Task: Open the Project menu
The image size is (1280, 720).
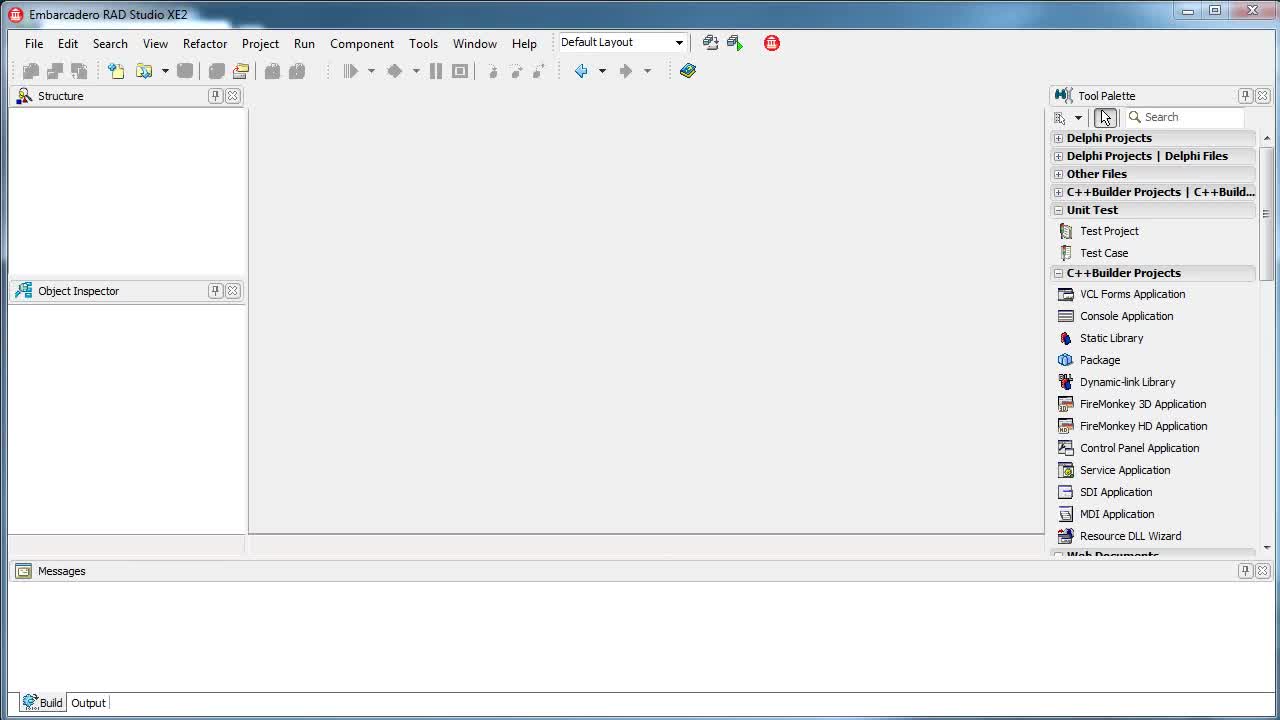Action: pos(260,43)
